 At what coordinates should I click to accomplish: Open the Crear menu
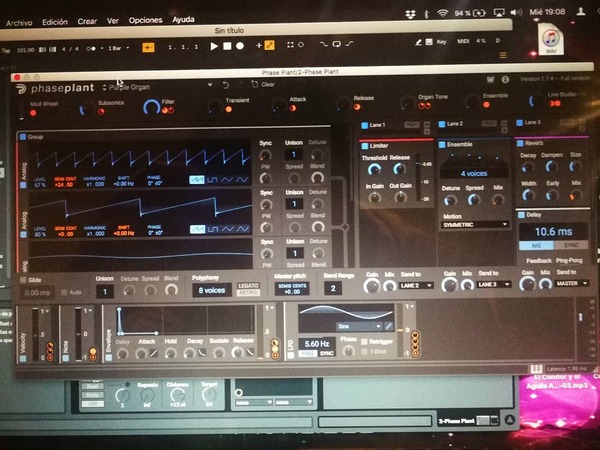(87, 21)
